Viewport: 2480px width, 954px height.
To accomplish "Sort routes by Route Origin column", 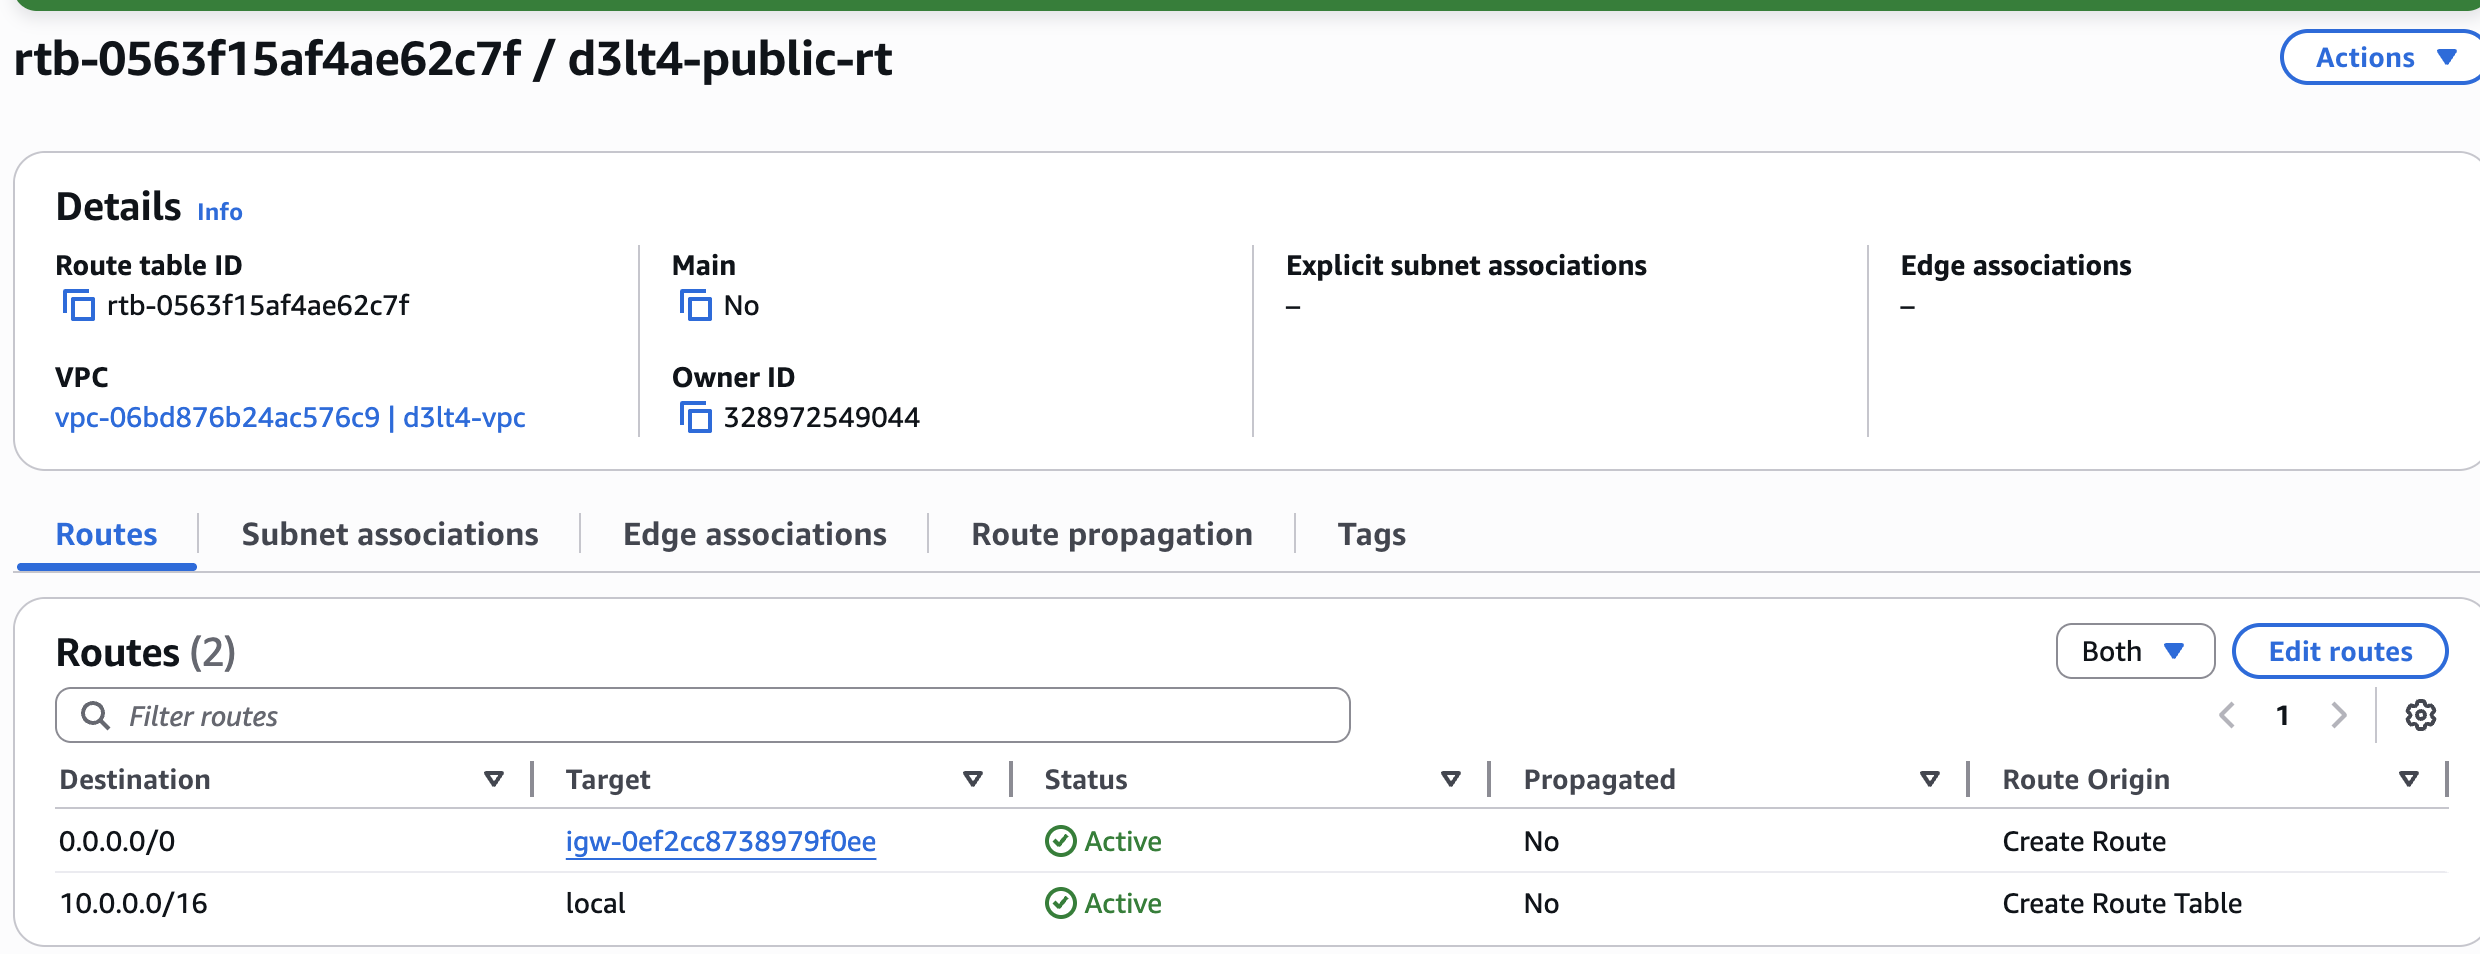I will pyautogui.click(x=2408, y=779).
